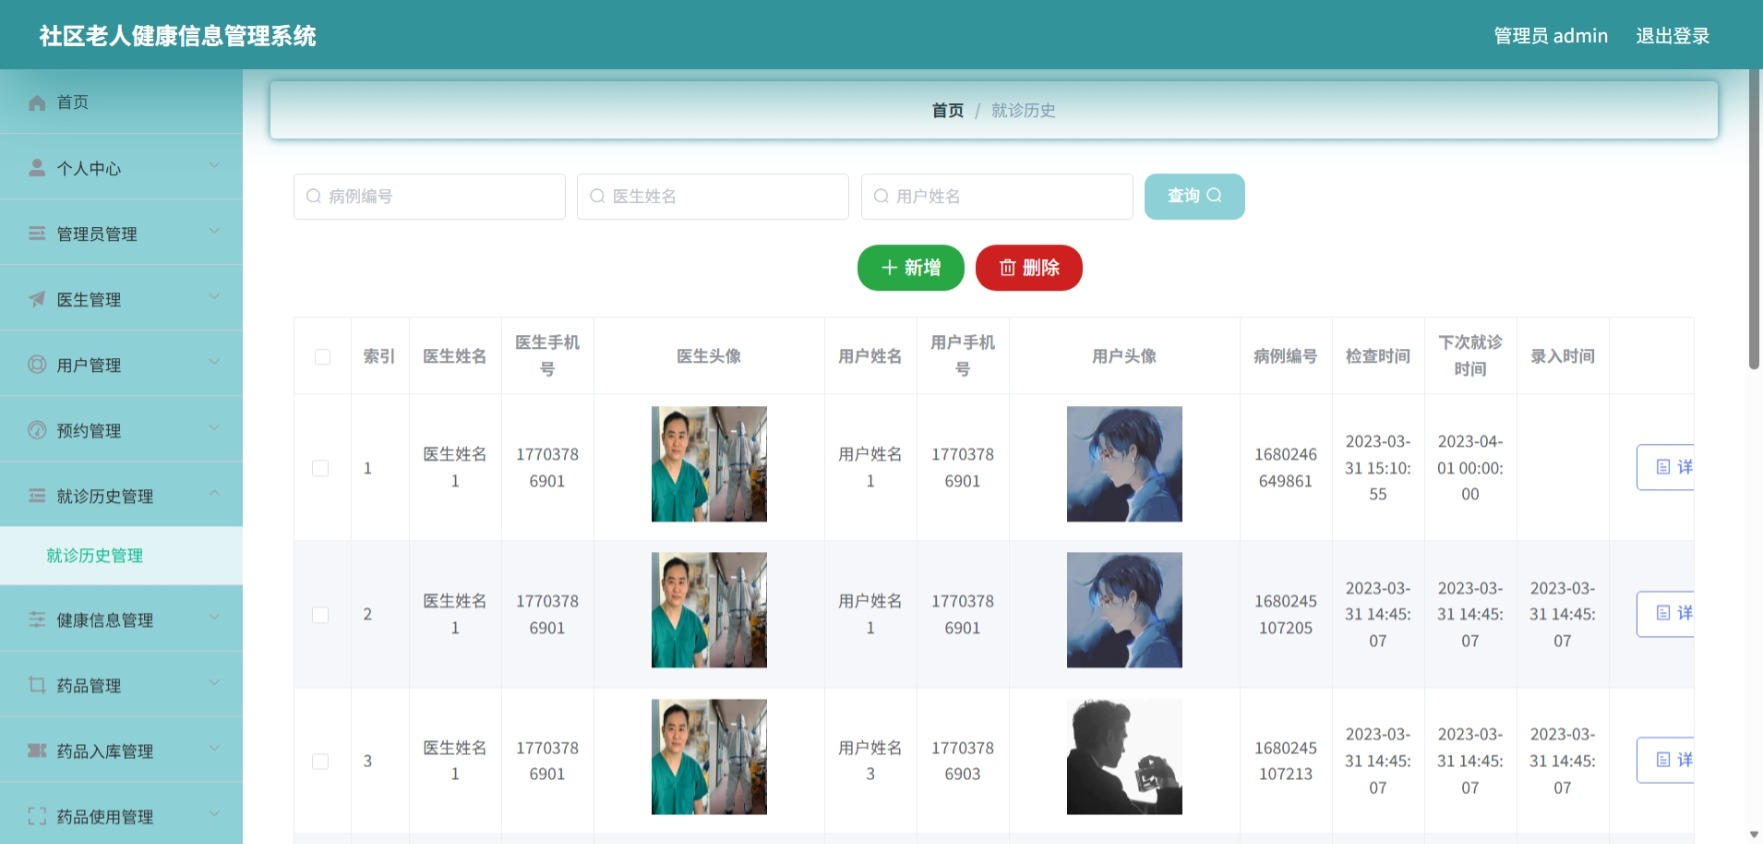1763x844 pixels.
Task: Click the magnifier icon on 查询 button
Action: coord(1214,195)
